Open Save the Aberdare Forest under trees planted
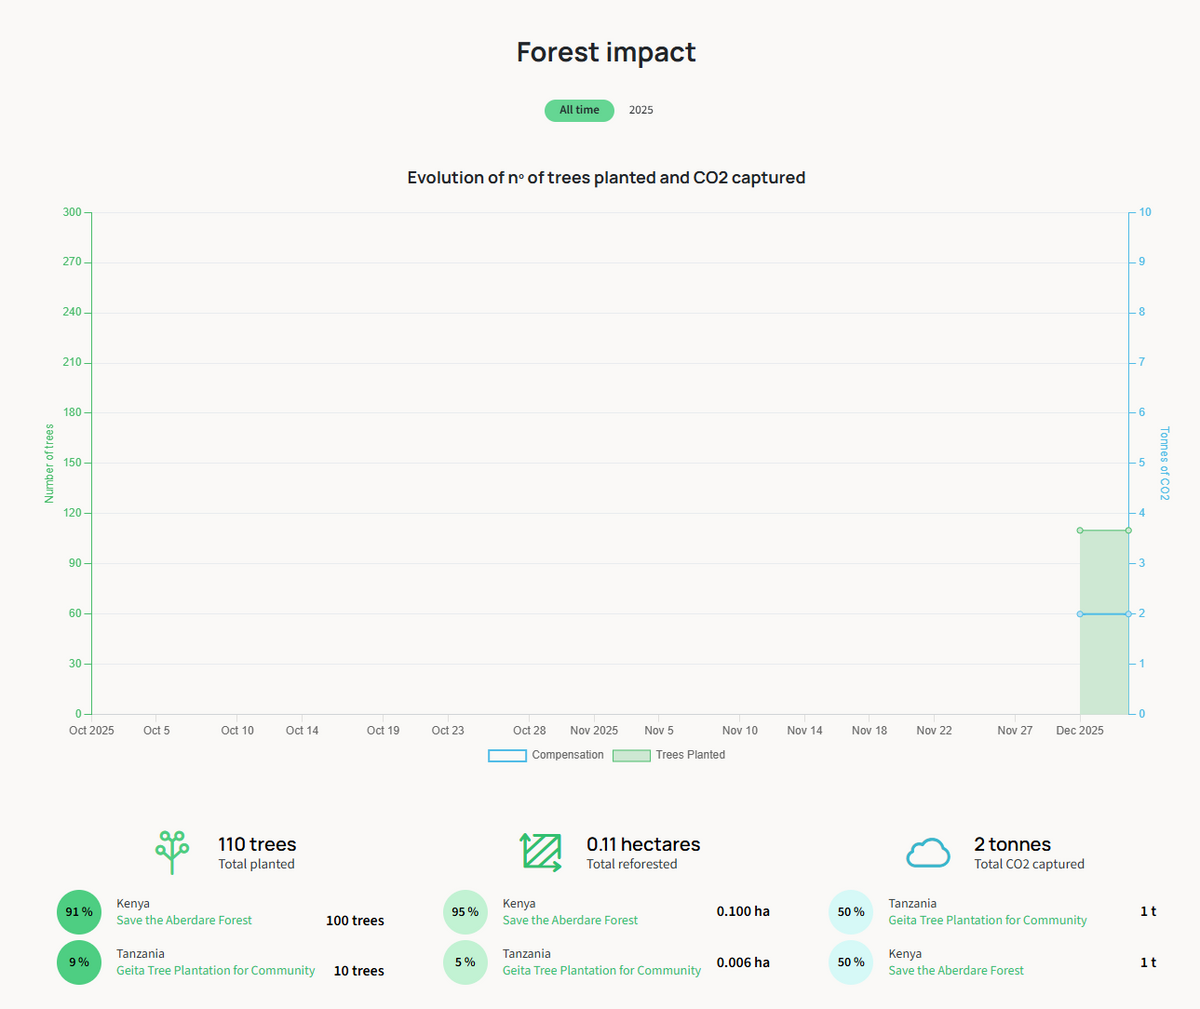1200x1009 pixels. pos(184,920)
